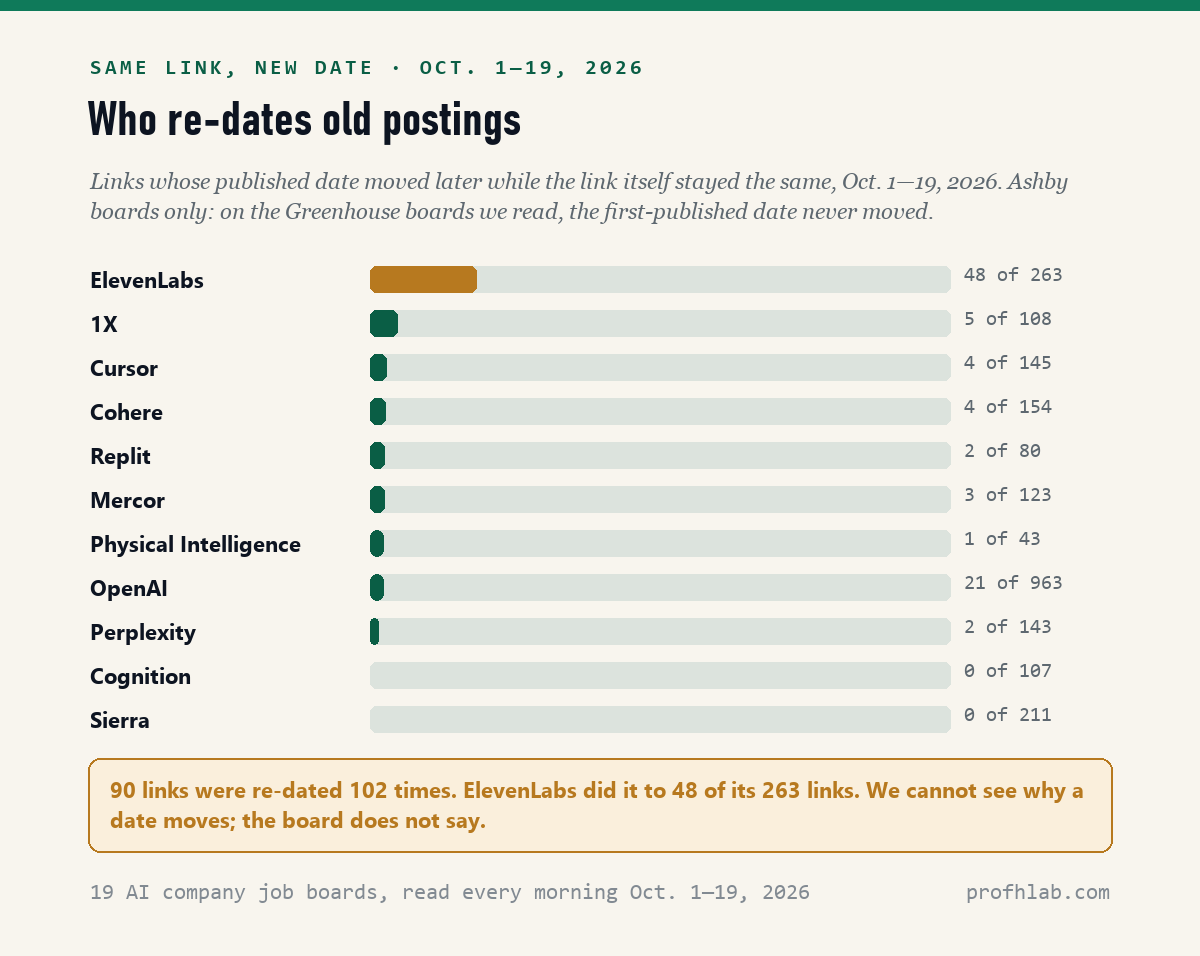Click the Mercor progress bar
The width and height of the screenshot is (1200, 956).
click(660, 500)
